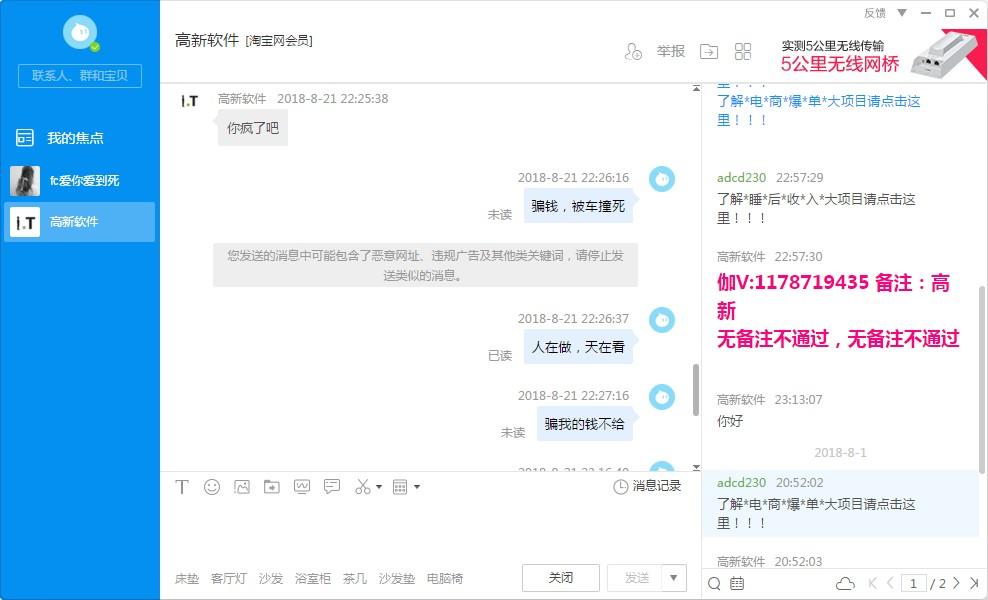Click the add friend icon
The height and width of the screenshot is (600, 988).
click(x=632, y=52)
